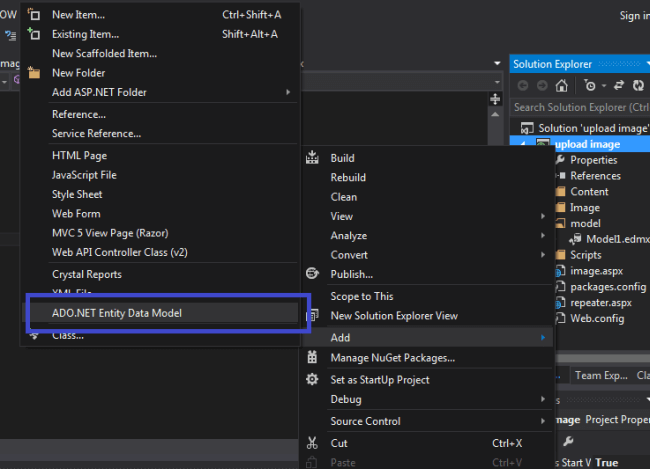This screenshot has height=469, width=650.
Task: Choose Manage NuGet Packages...
Action: (393, 358)
